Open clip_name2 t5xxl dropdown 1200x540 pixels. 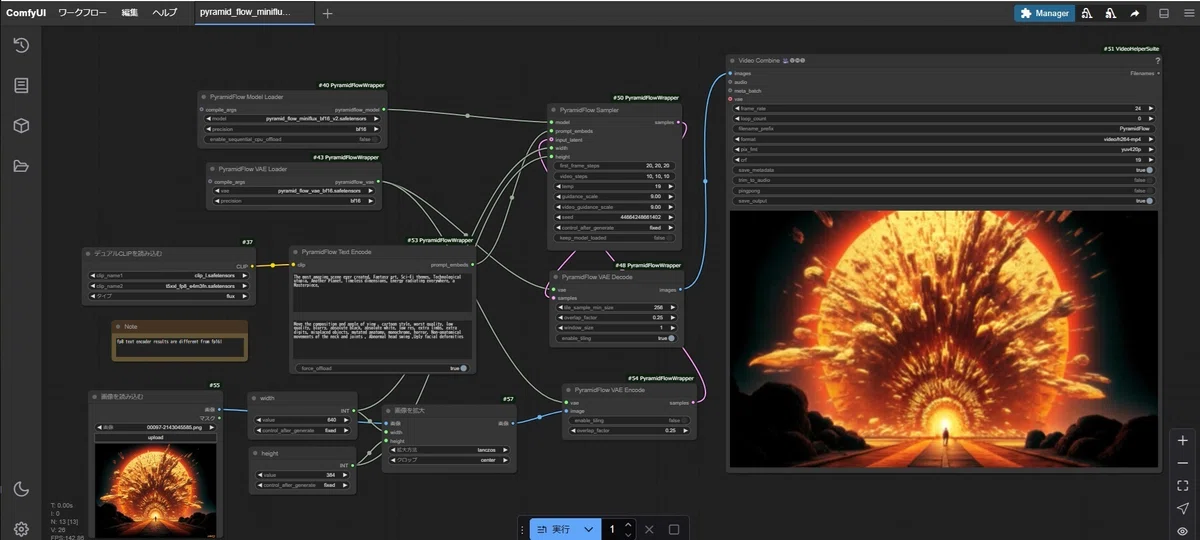point(170,285)
